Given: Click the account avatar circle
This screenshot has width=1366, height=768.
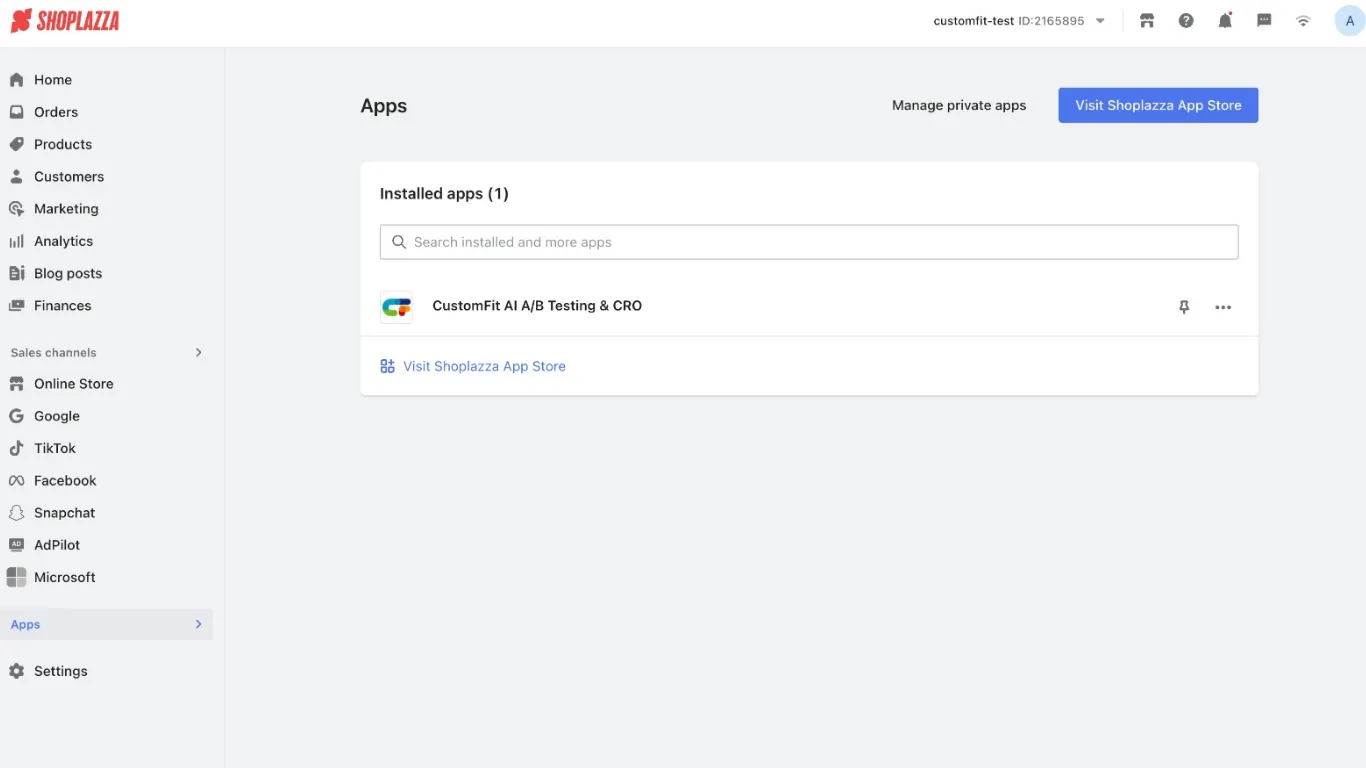Looking at the screenshot, I should (1349, 20).
